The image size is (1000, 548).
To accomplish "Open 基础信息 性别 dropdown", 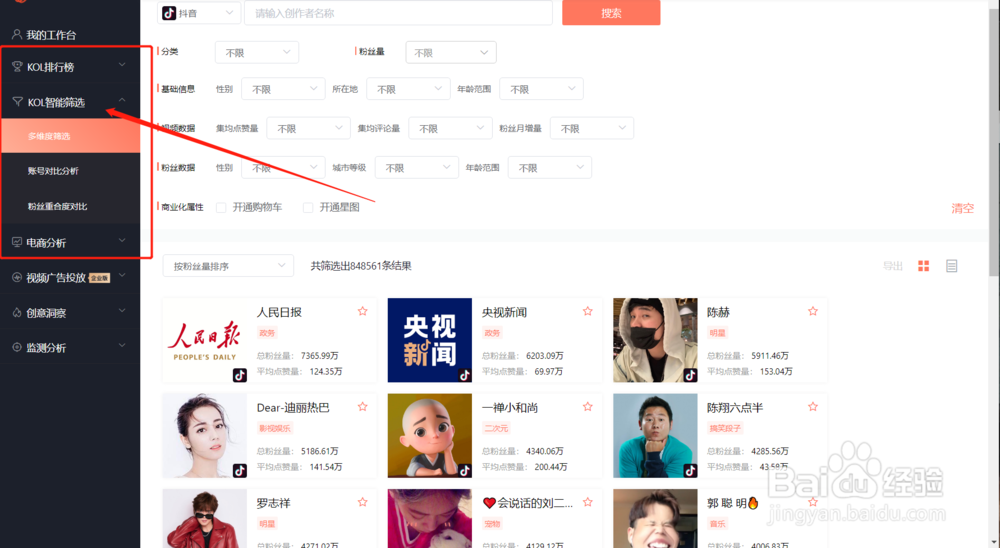I will 283,89.
